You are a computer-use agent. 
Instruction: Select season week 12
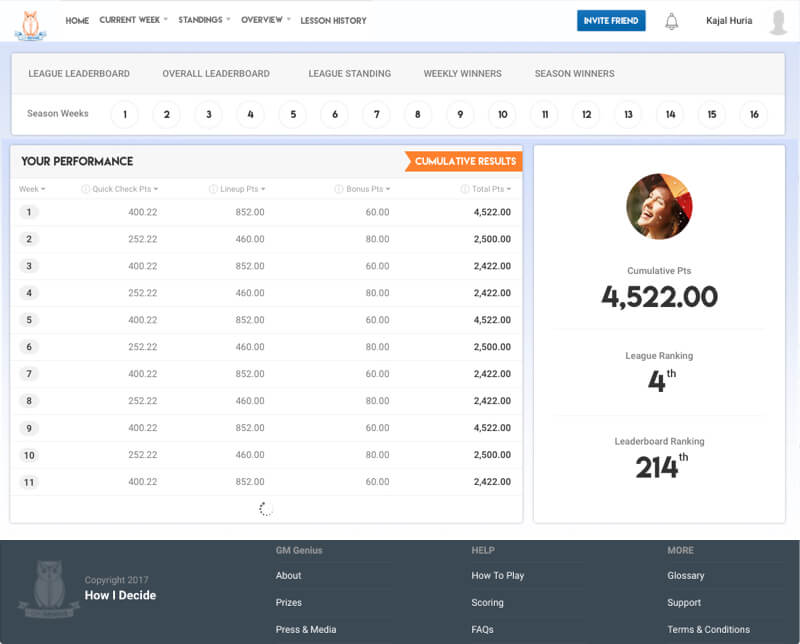[x=586, y=114]
